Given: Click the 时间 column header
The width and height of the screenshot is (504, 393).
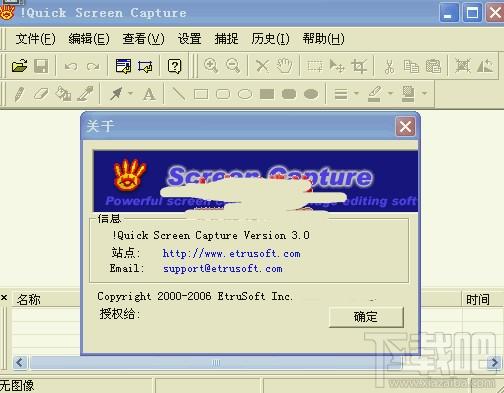Looking at the screenshot, I should pos(482,299).
